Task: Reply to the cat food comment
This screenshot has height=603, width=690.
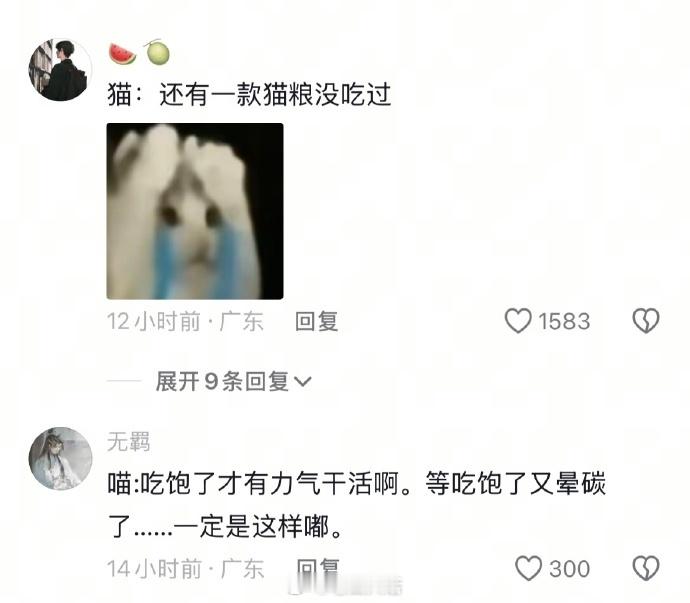Action: pyautogui.click(x=316, y=321)
